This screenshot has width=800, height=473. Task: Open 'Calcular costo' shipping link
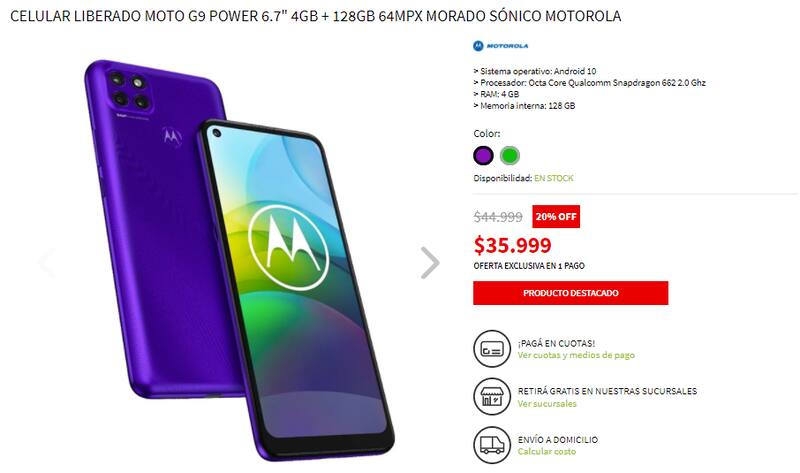(546, 452)
